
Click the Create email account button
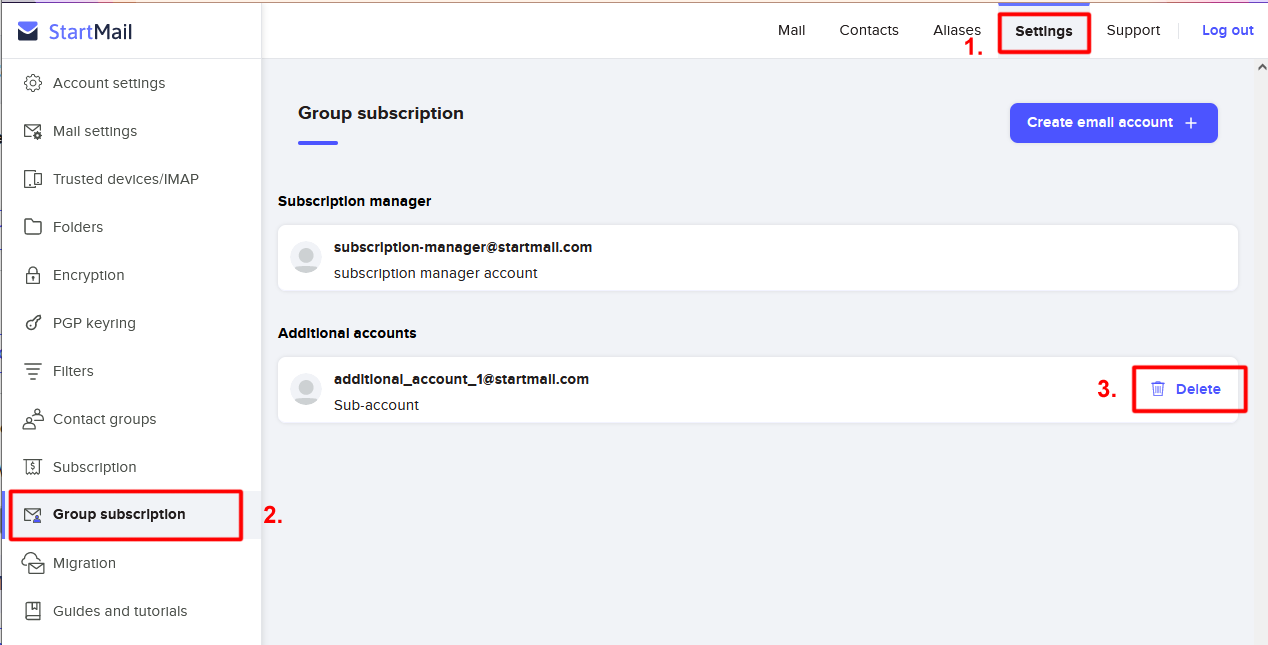pos(1113,123)
